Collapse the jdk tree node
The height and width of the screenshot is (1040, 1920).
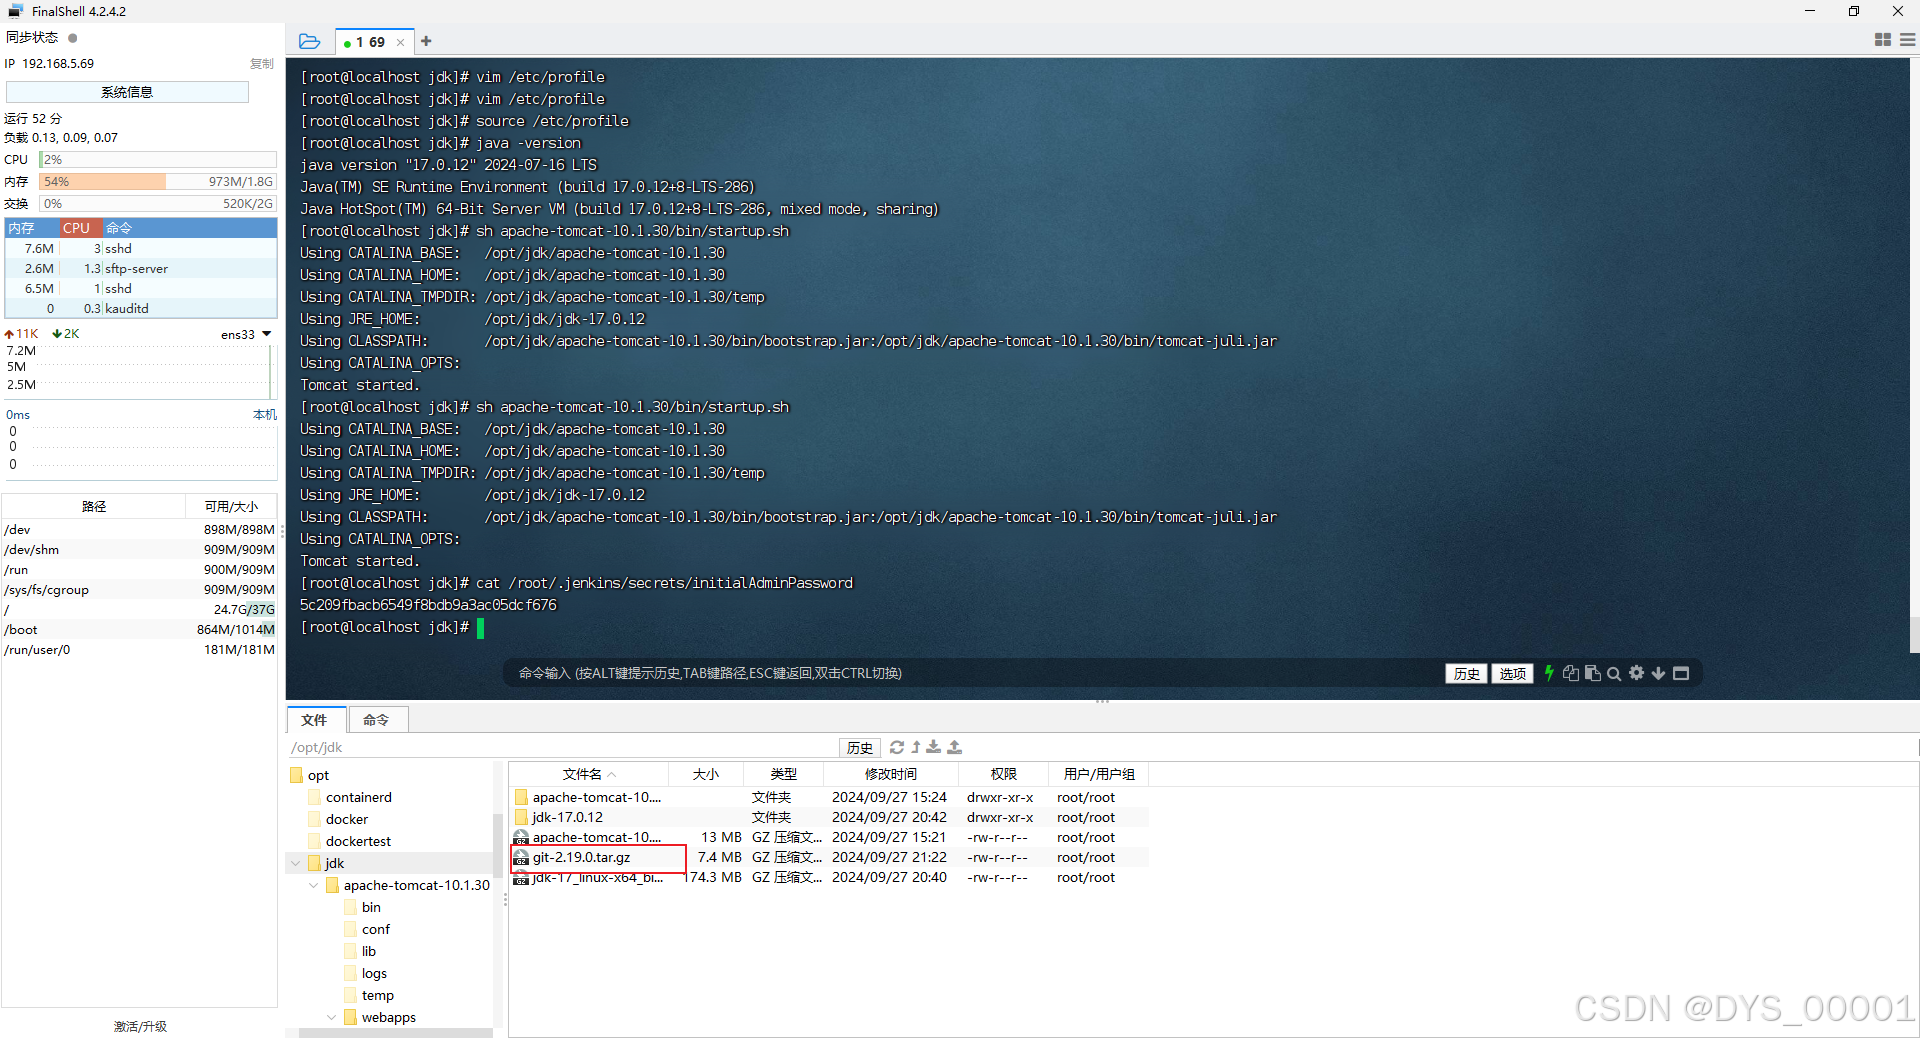point(295,863)
